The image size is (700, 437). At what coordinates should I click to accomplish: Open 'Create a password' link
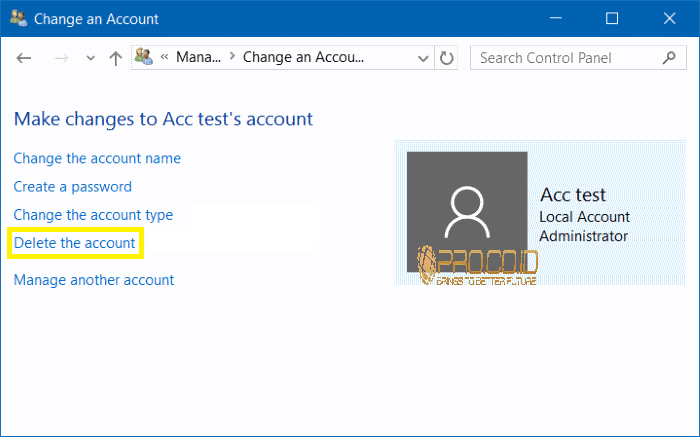pos(72,187)
